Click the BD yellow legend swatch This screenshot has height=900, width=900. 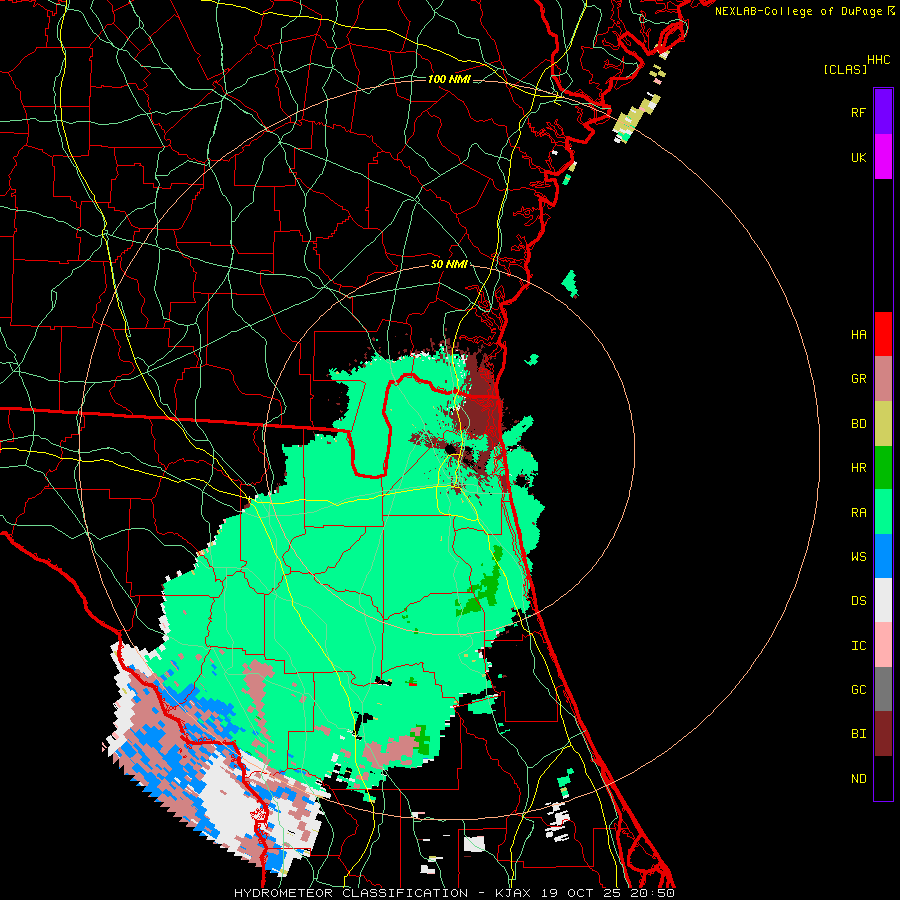point(883,424)
